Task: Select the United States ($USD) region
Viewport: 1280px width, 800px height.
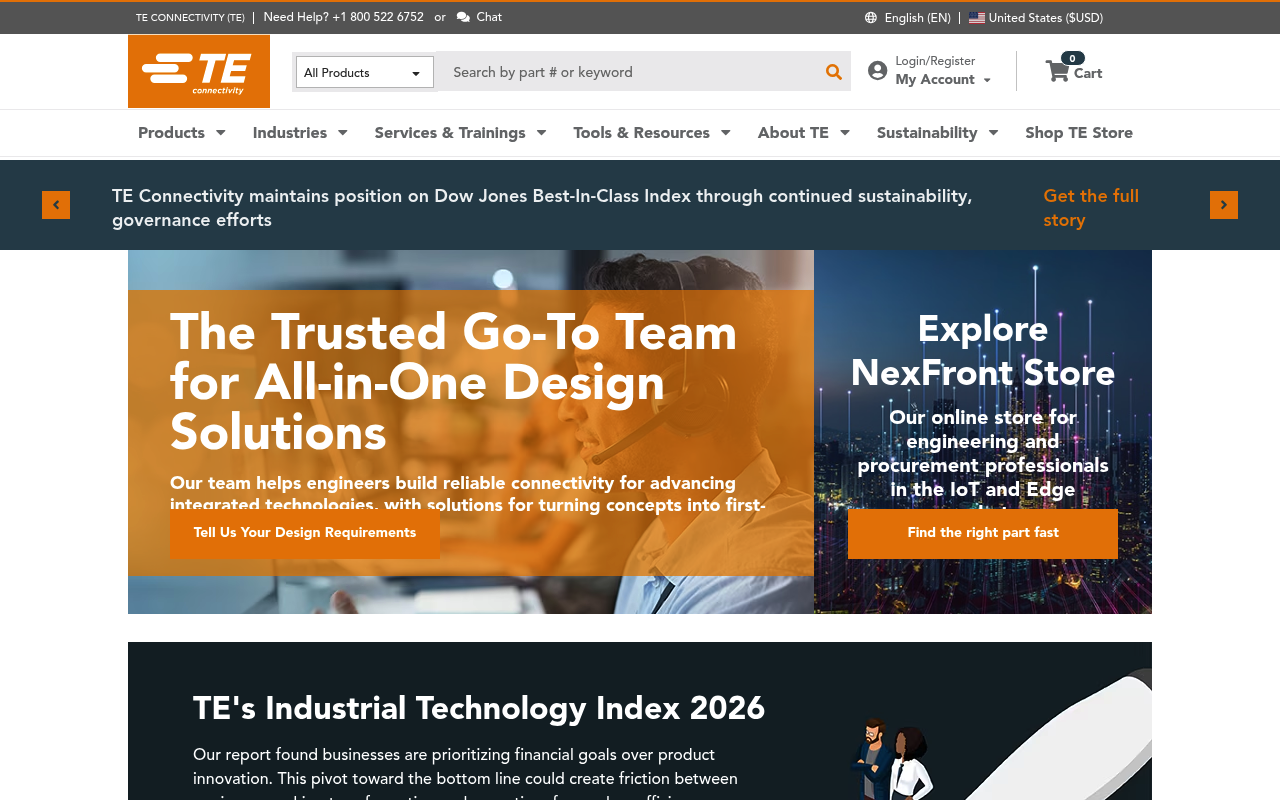Action: point(1046,18)
